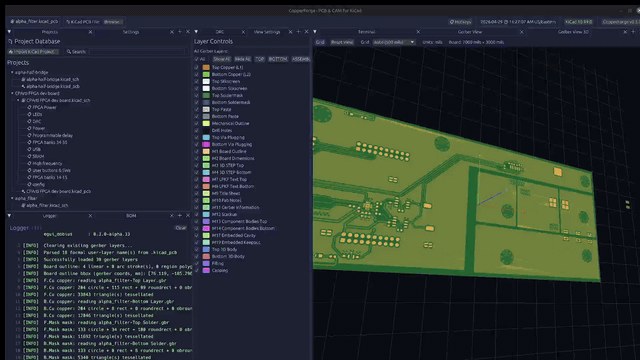Viewport: 640px width, 360px height.
Task: Switch to the DRC tab
Action: click(220, 32)
